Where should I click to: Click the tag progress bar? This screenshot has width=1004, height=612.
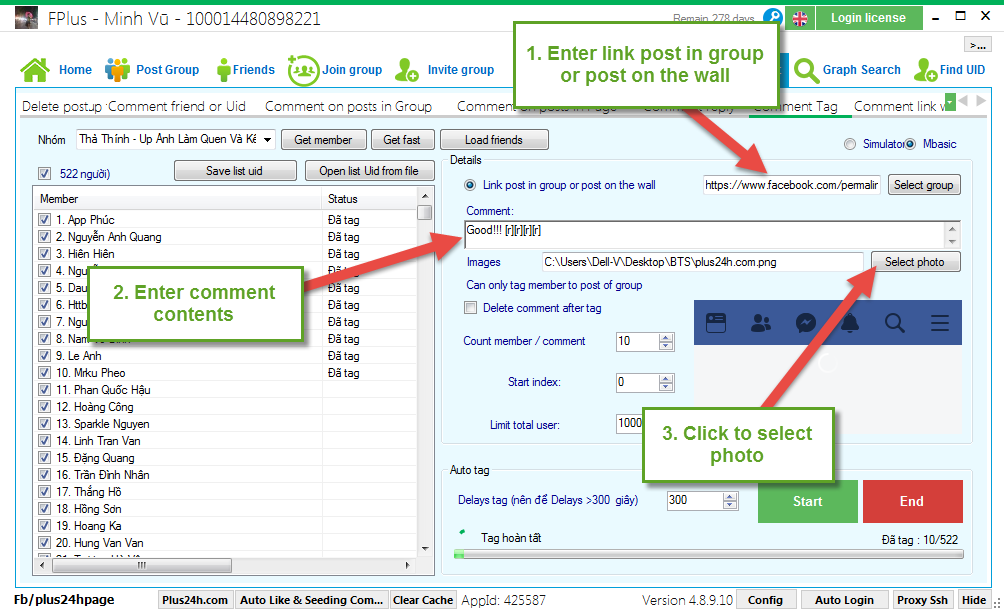[x=708, y=554]
